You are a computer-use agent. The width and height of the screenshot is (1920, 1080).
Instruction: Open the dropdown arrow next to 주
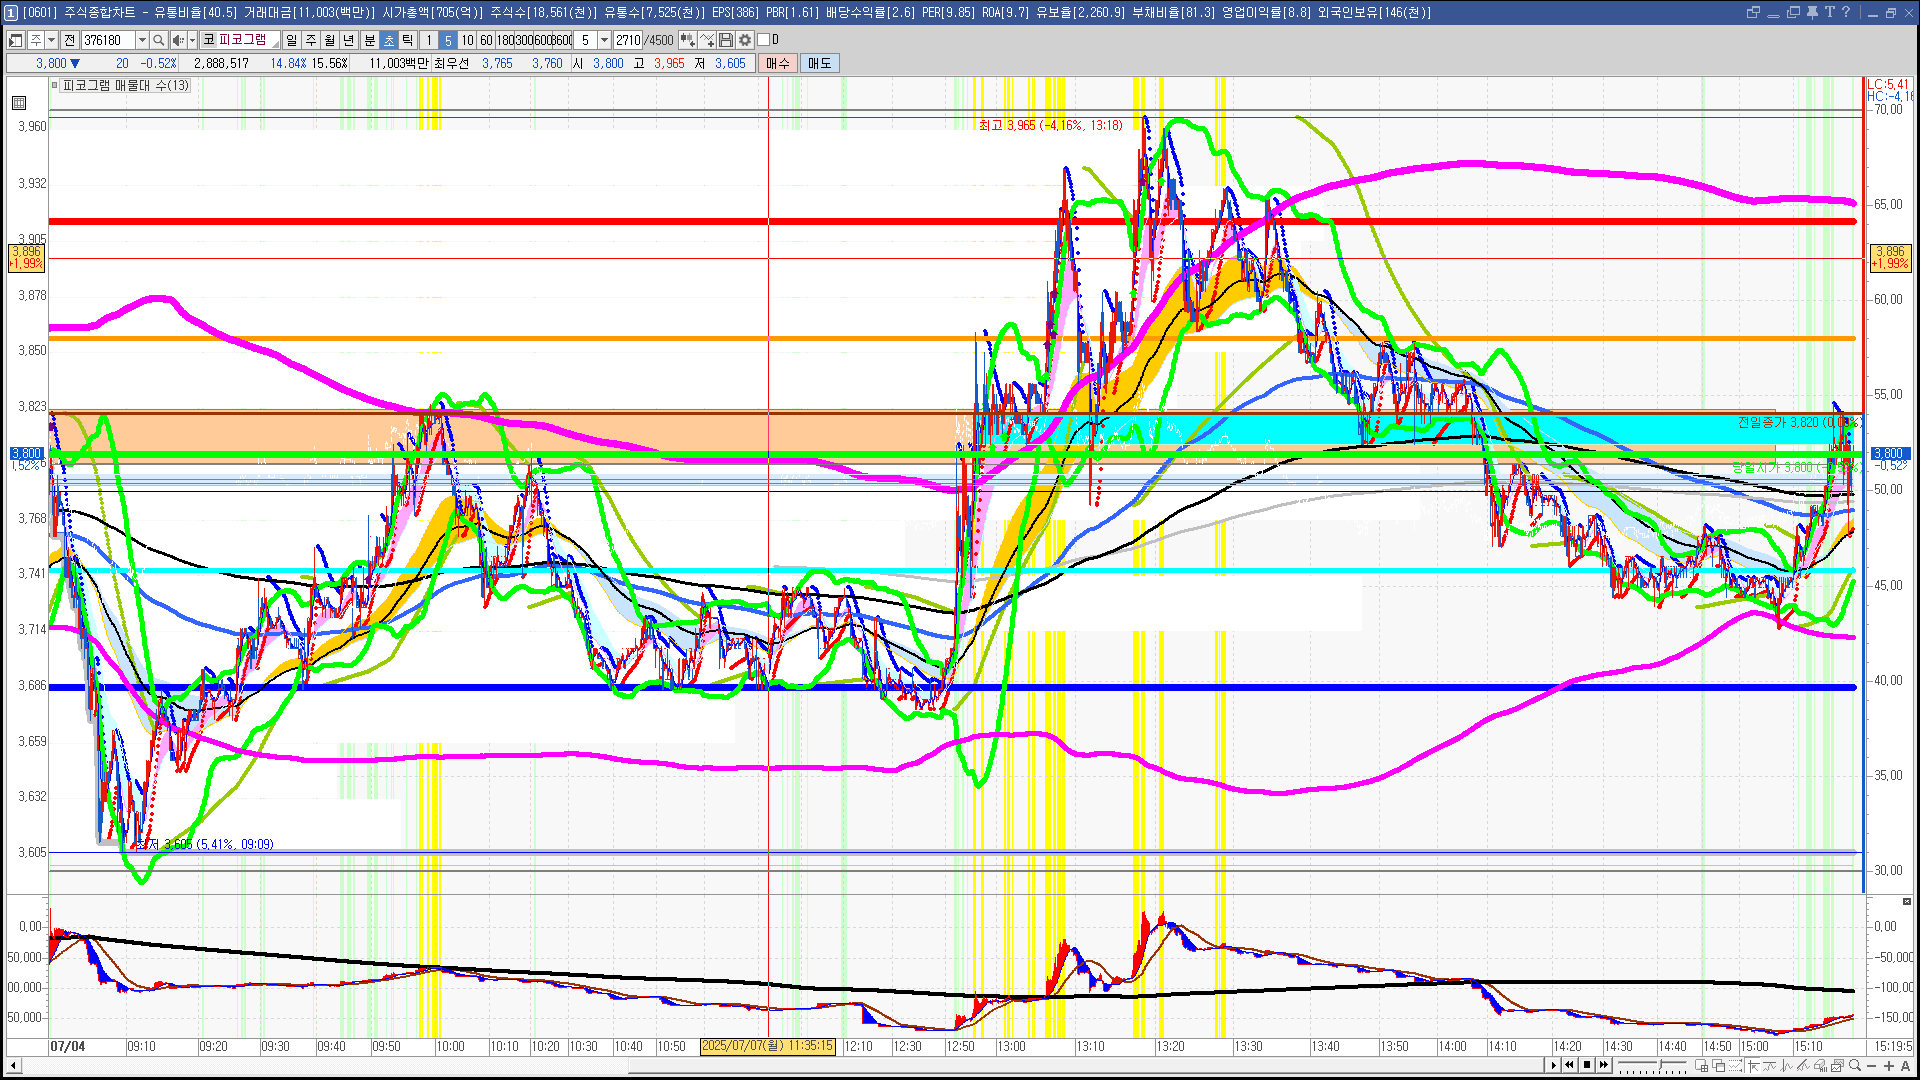coord(51,40)
